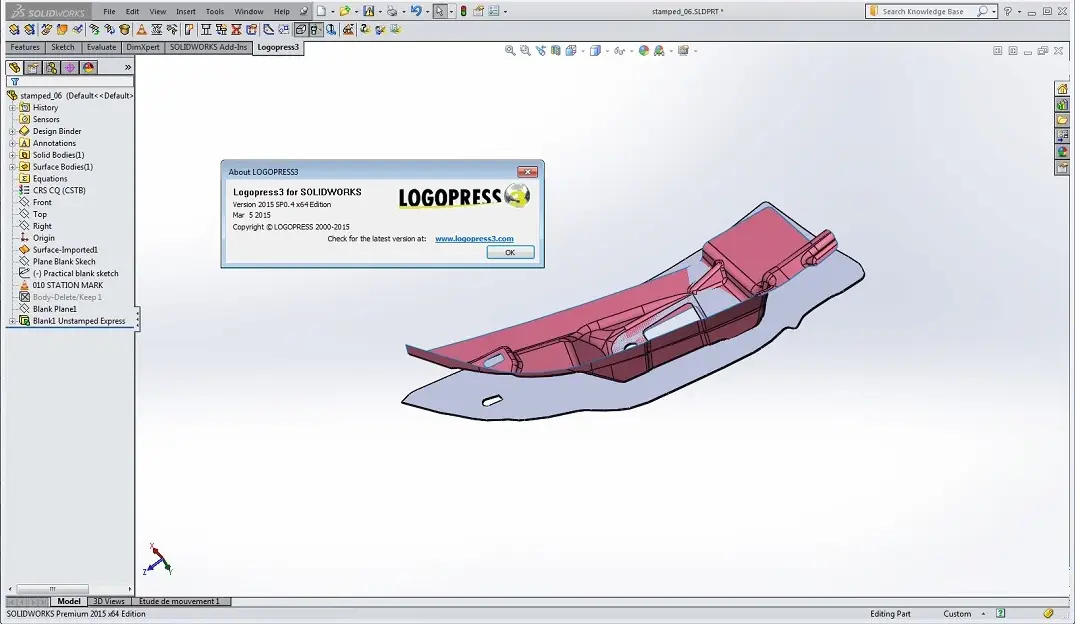Open the View Orientation dropdown arrow

coord(583,51)
